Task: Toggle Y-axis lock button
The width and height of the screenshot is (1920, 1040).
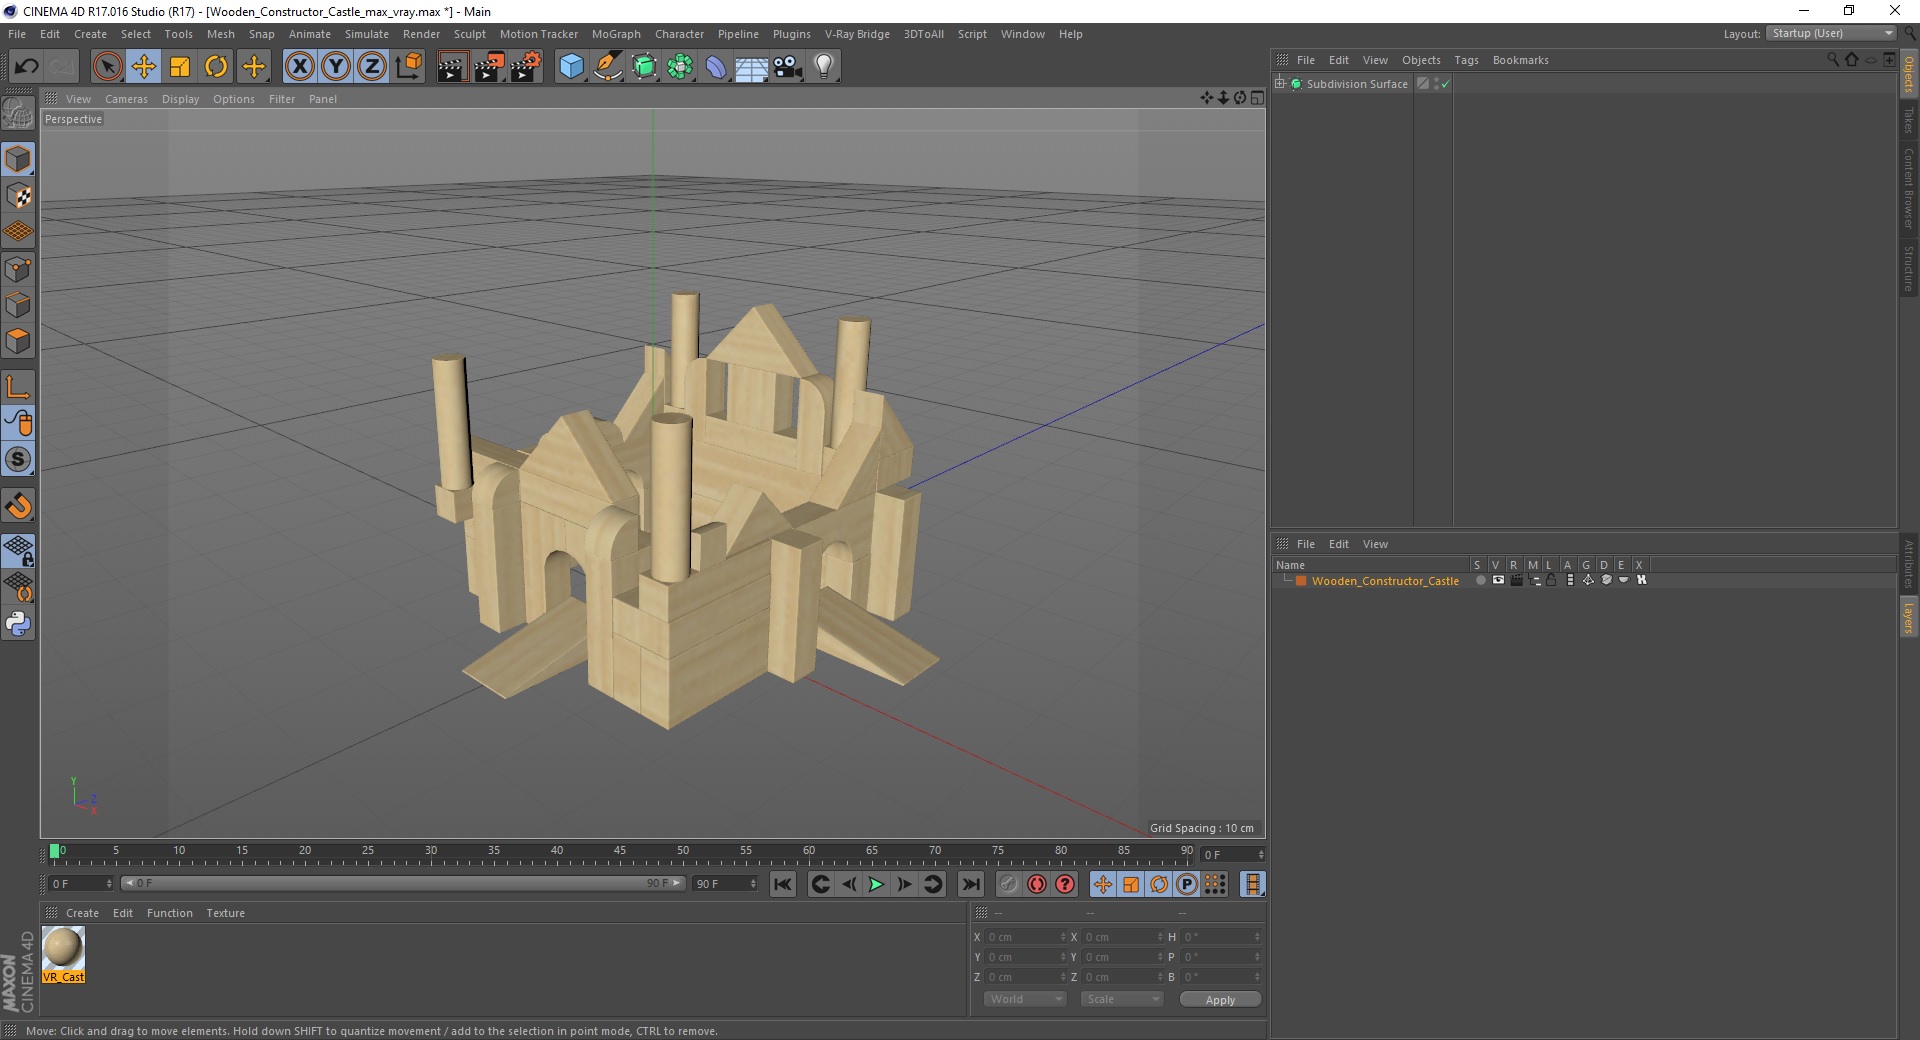Action: pyautogui.click(x=336, y=67)
